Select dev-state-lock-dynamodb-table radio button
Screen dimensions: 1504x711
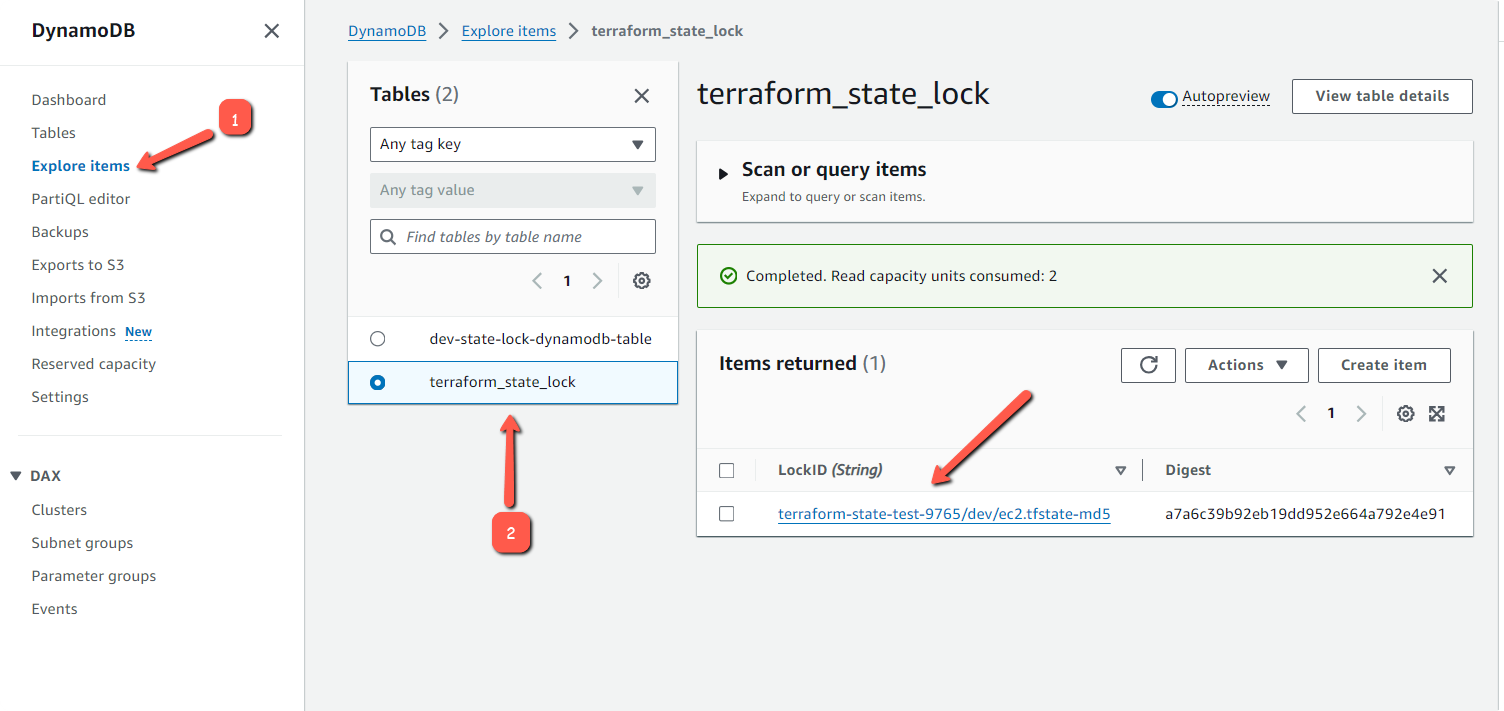tap(377, 338)
